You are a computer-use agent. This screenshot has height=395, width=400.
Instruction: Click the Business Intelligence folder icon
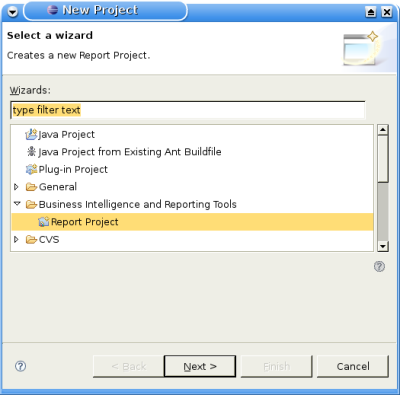point(31,204)
